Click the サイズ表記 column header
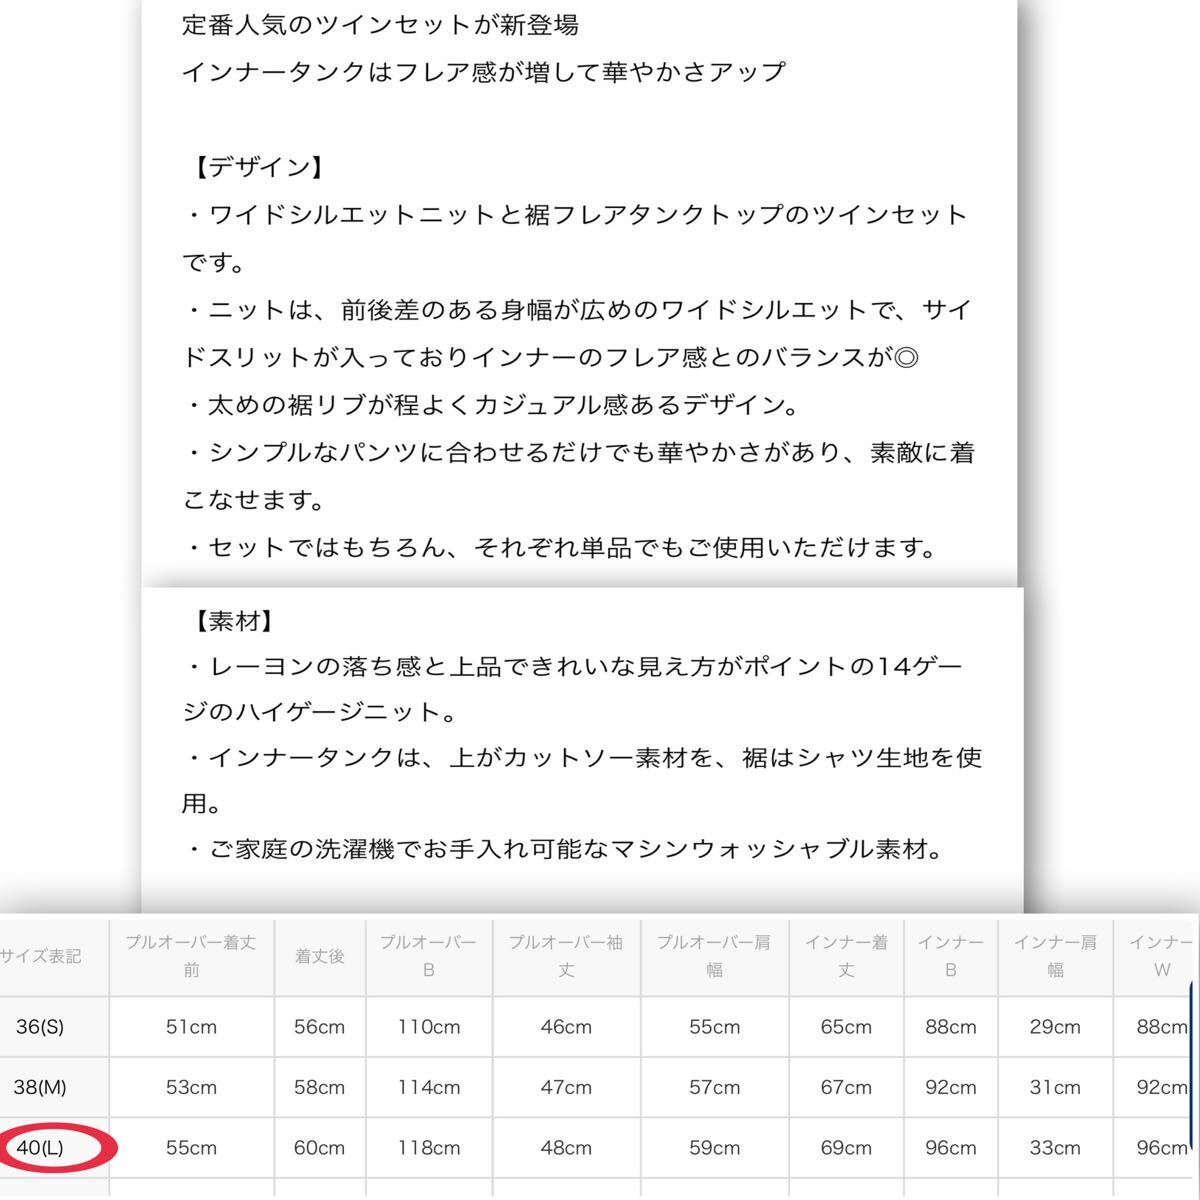The image size is (1200, 1200). pyautogui.click(x=40, y=956)
